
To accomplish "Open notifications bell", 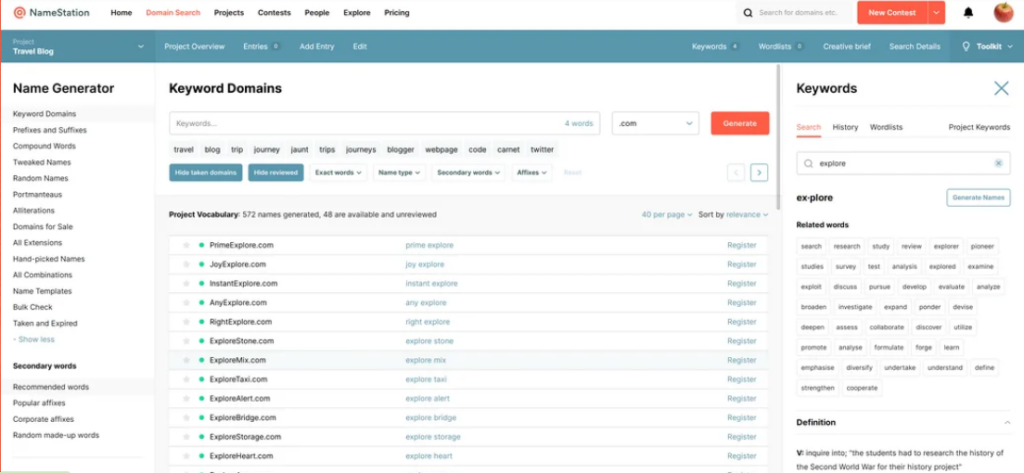I will (x=968, y=12).
